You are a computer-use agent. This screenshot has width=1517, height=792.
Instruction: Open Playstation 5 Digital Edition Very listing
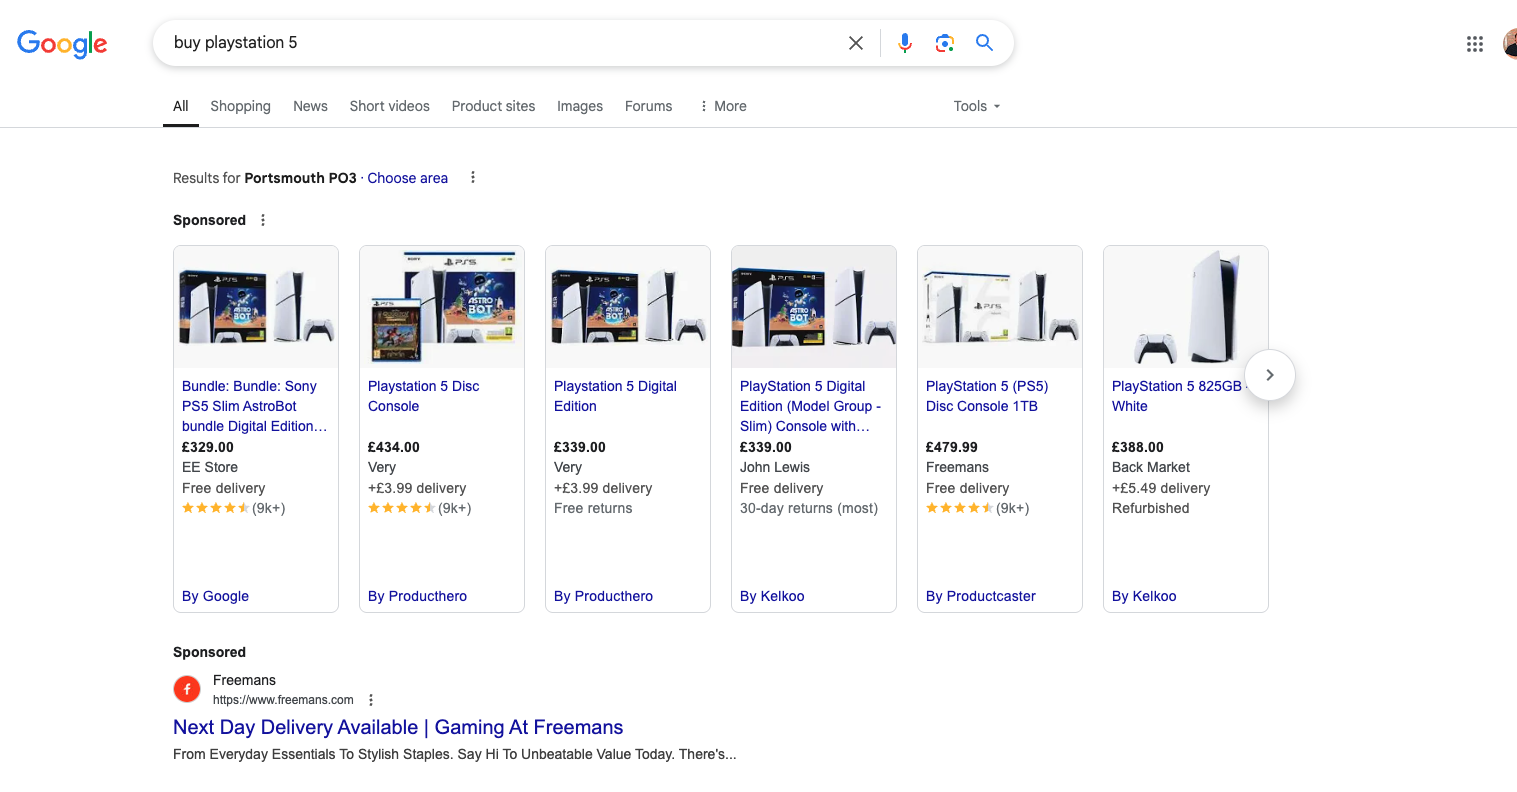click(615, 396)
